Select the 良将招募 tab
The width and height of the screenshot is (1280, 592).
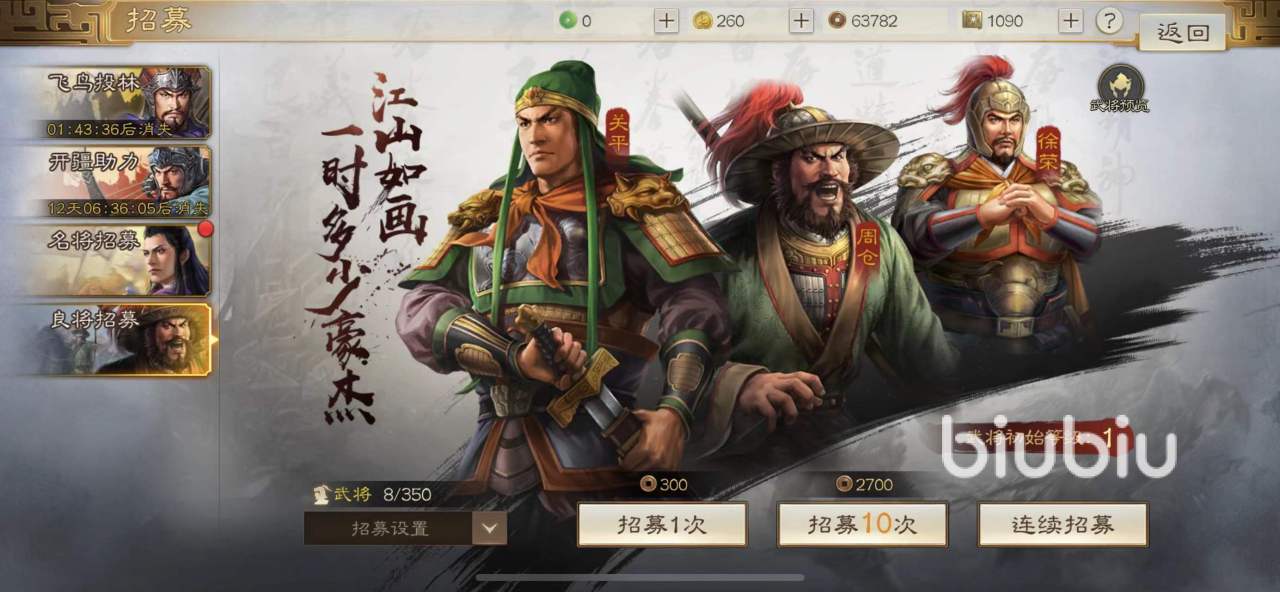pyautogui.click(x=126, y=340)
